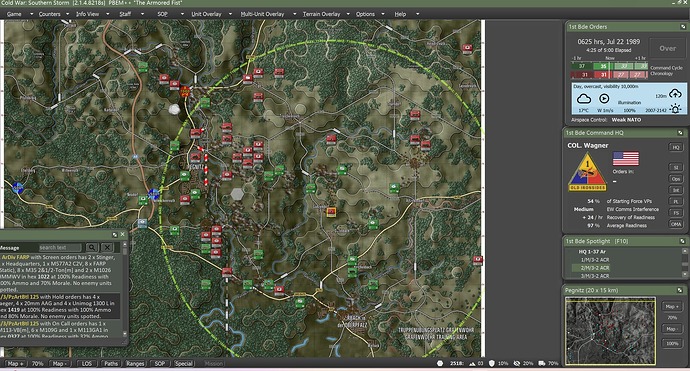Open the Info View menu
690x371 pixels.
click(88, 14)
